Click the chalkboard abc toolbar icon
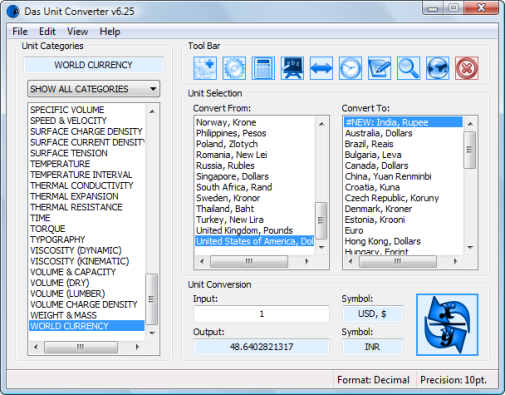 pos(292,68)
